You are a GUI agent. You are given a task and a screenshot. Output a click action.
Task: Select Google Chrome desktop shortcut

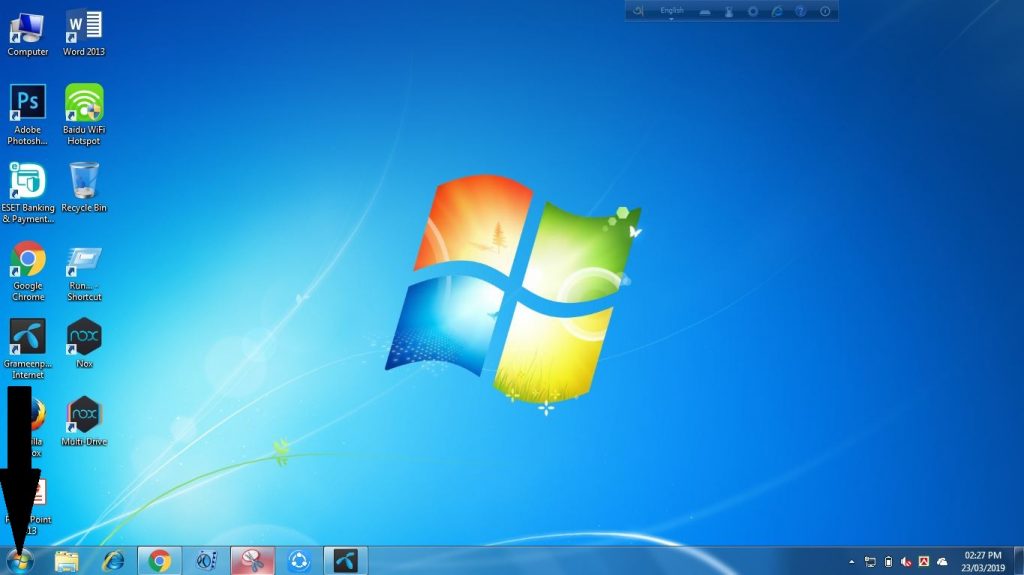(27, 271)
